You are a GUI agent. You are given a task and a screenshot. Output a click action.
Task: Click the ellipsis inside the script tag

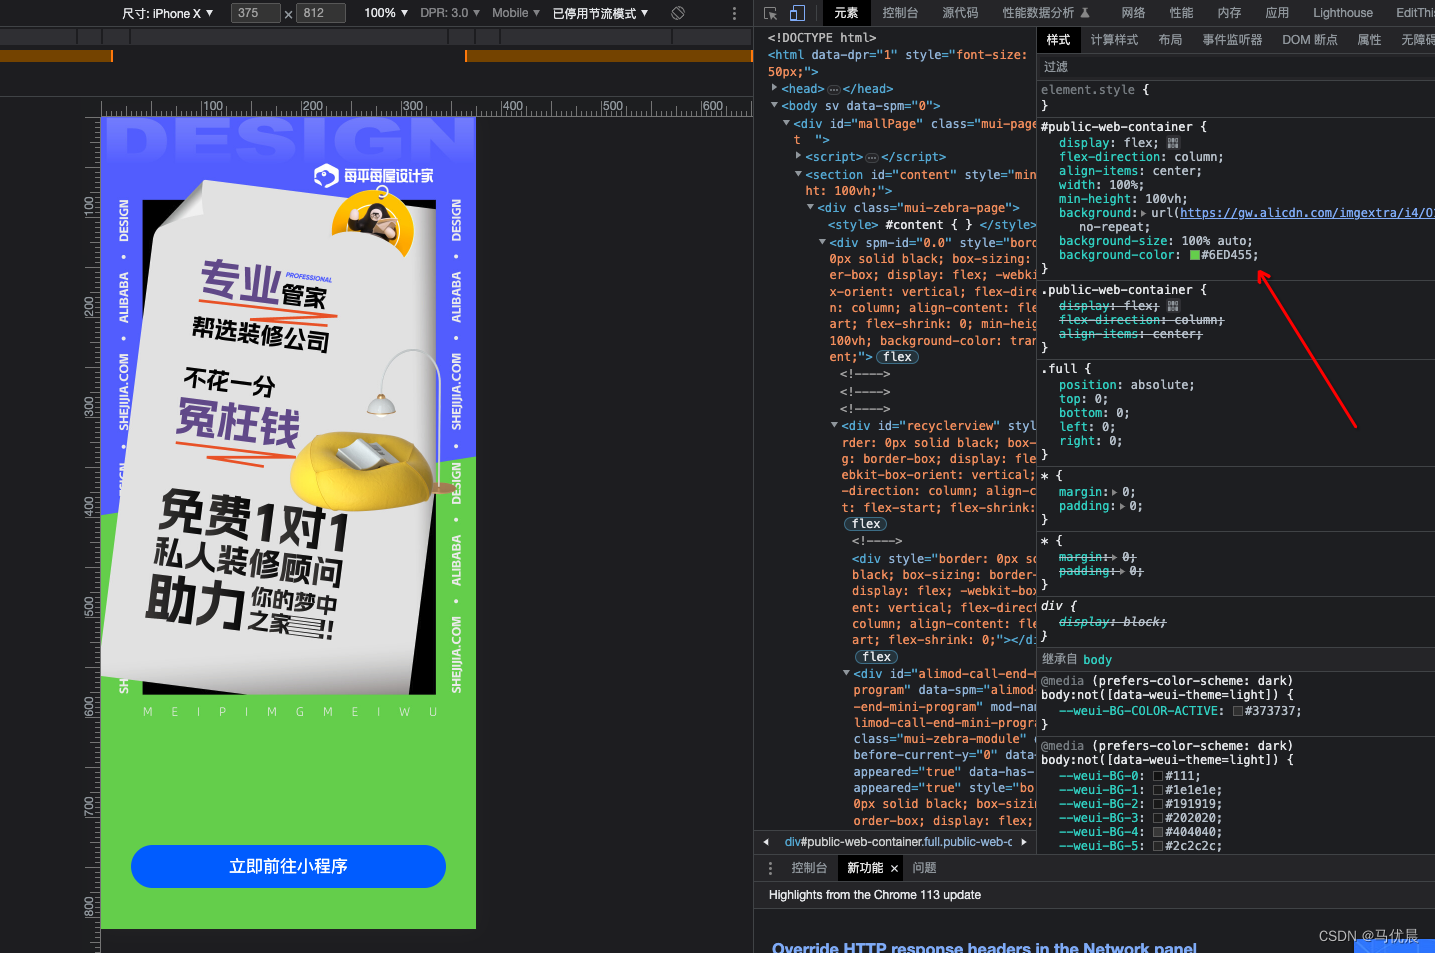click(x=872, y=158)
